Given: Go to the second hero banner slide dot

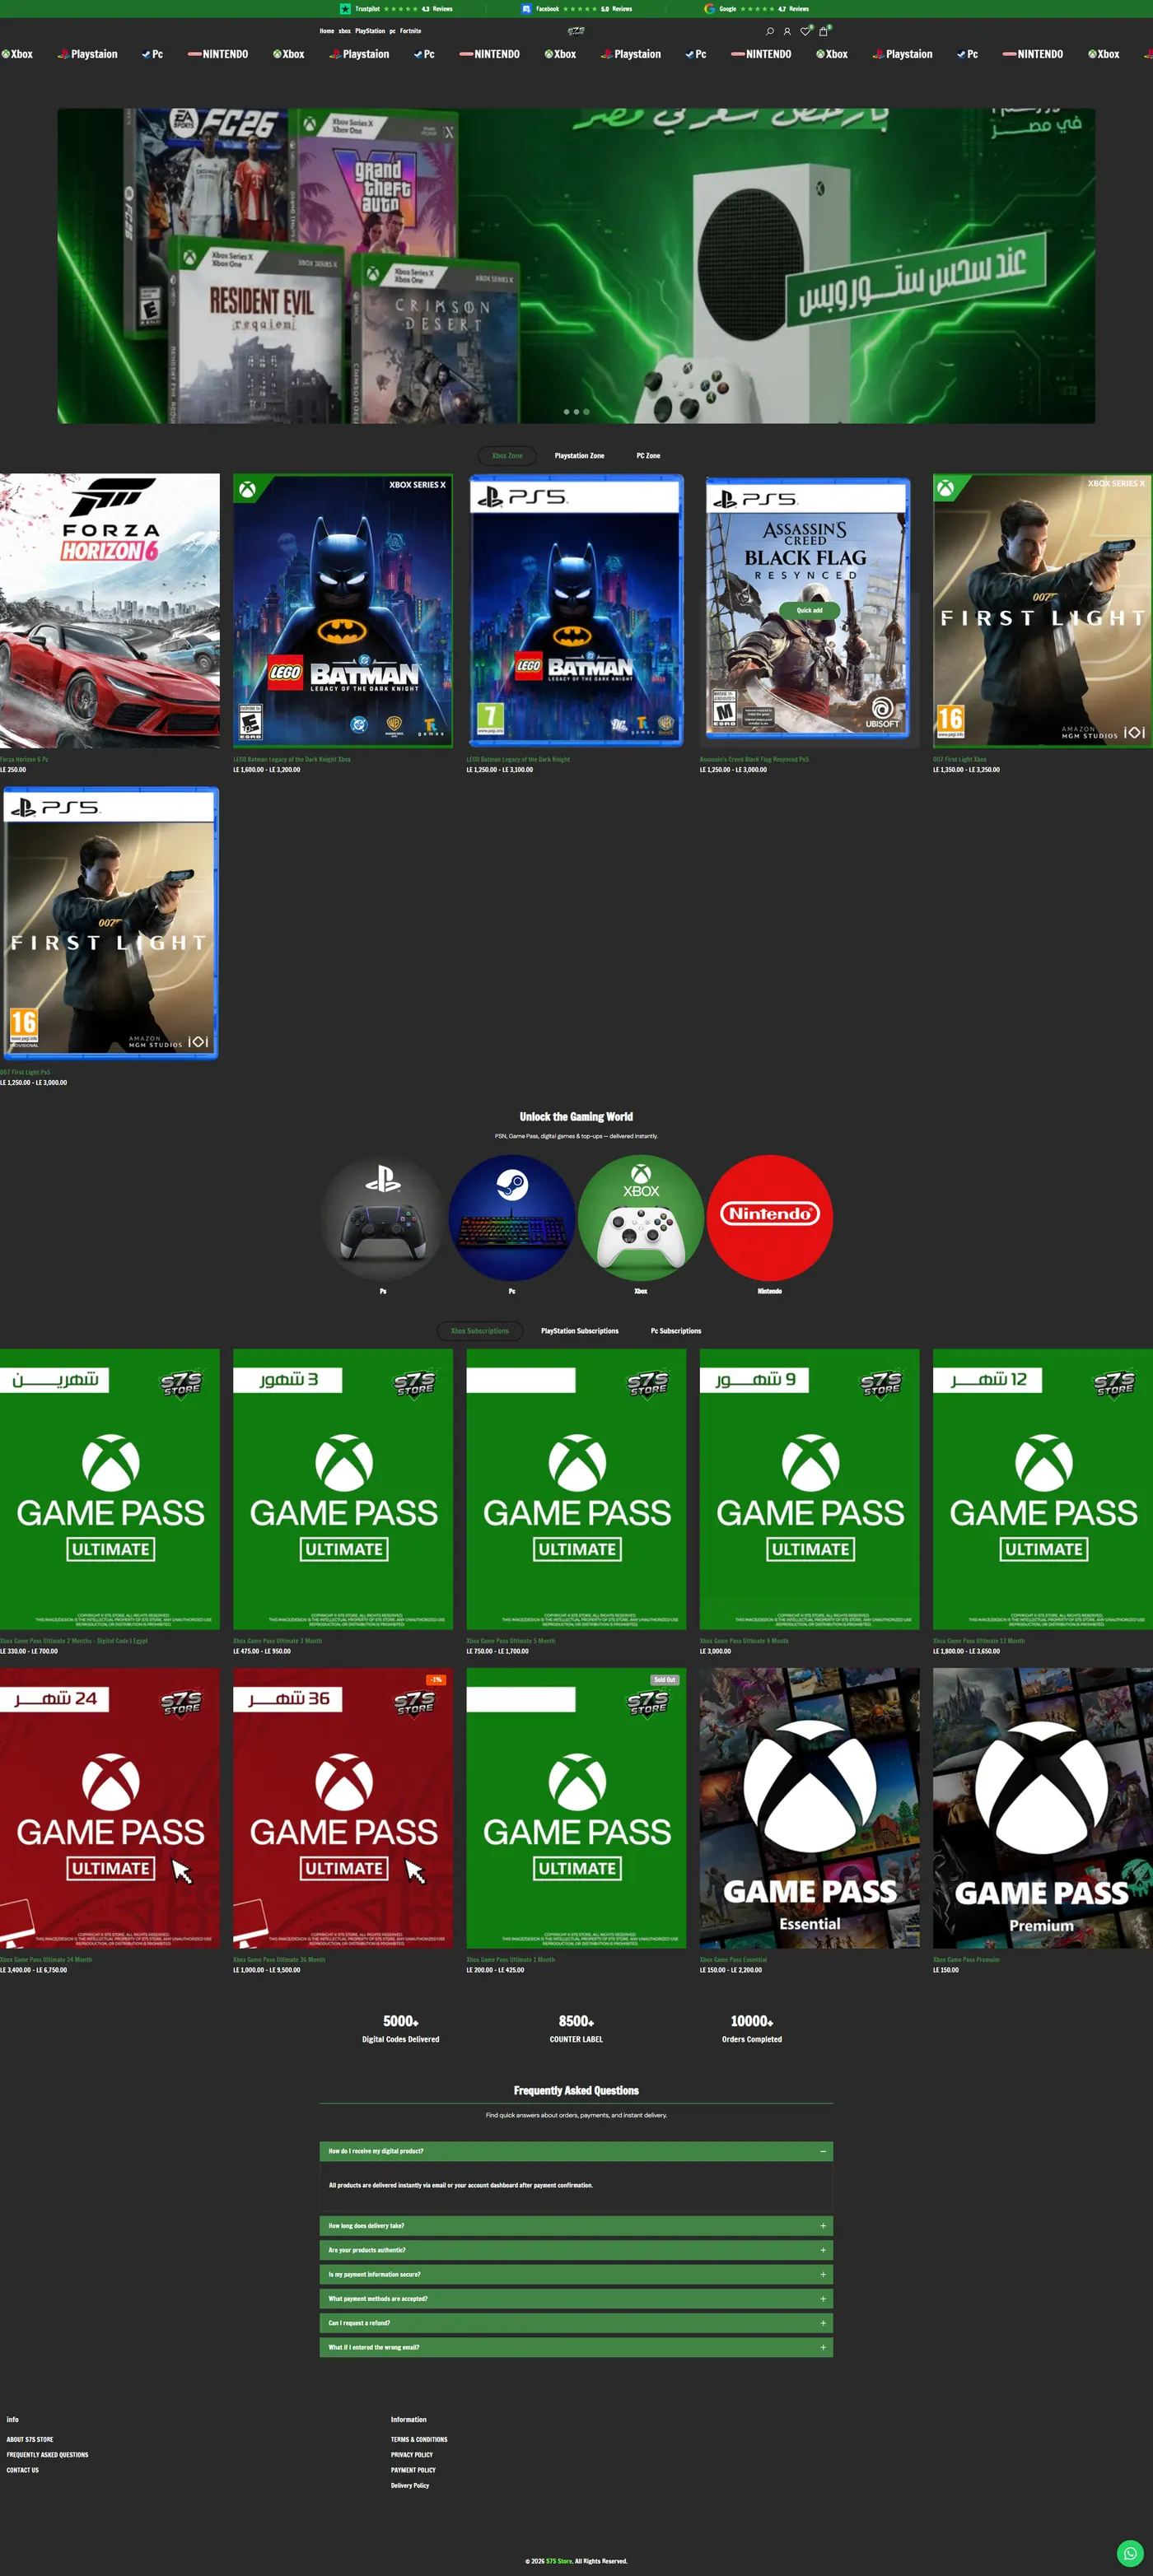Looking at the screenshot, I should point(576,412).
